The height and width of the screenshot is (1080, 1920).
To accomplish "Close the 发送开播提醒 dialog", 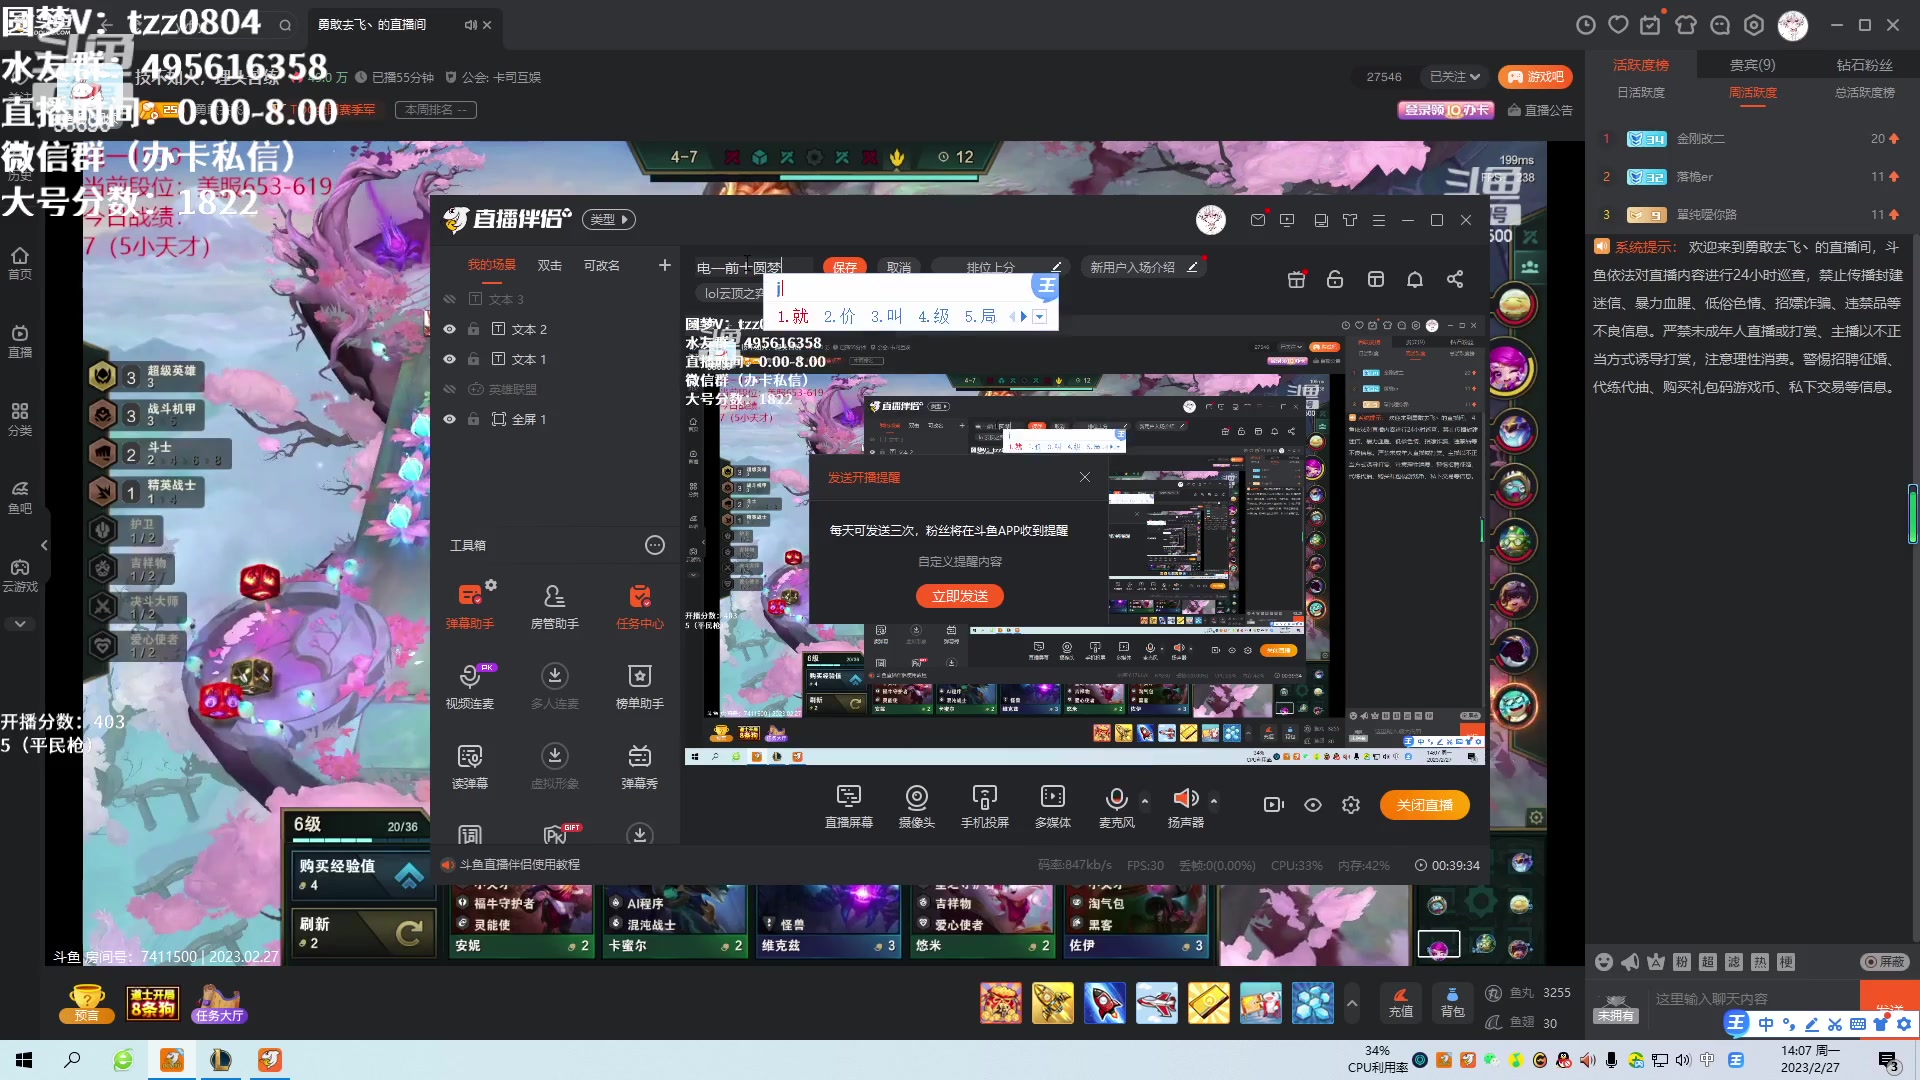I will [1085, 477].
